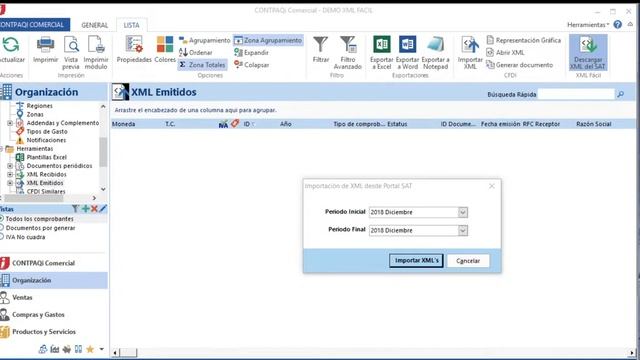Image resolution: width=640 pixels, height=360 pixels.
Task: Click into the Búsqueda Rápida field
Action: (576, 94)
